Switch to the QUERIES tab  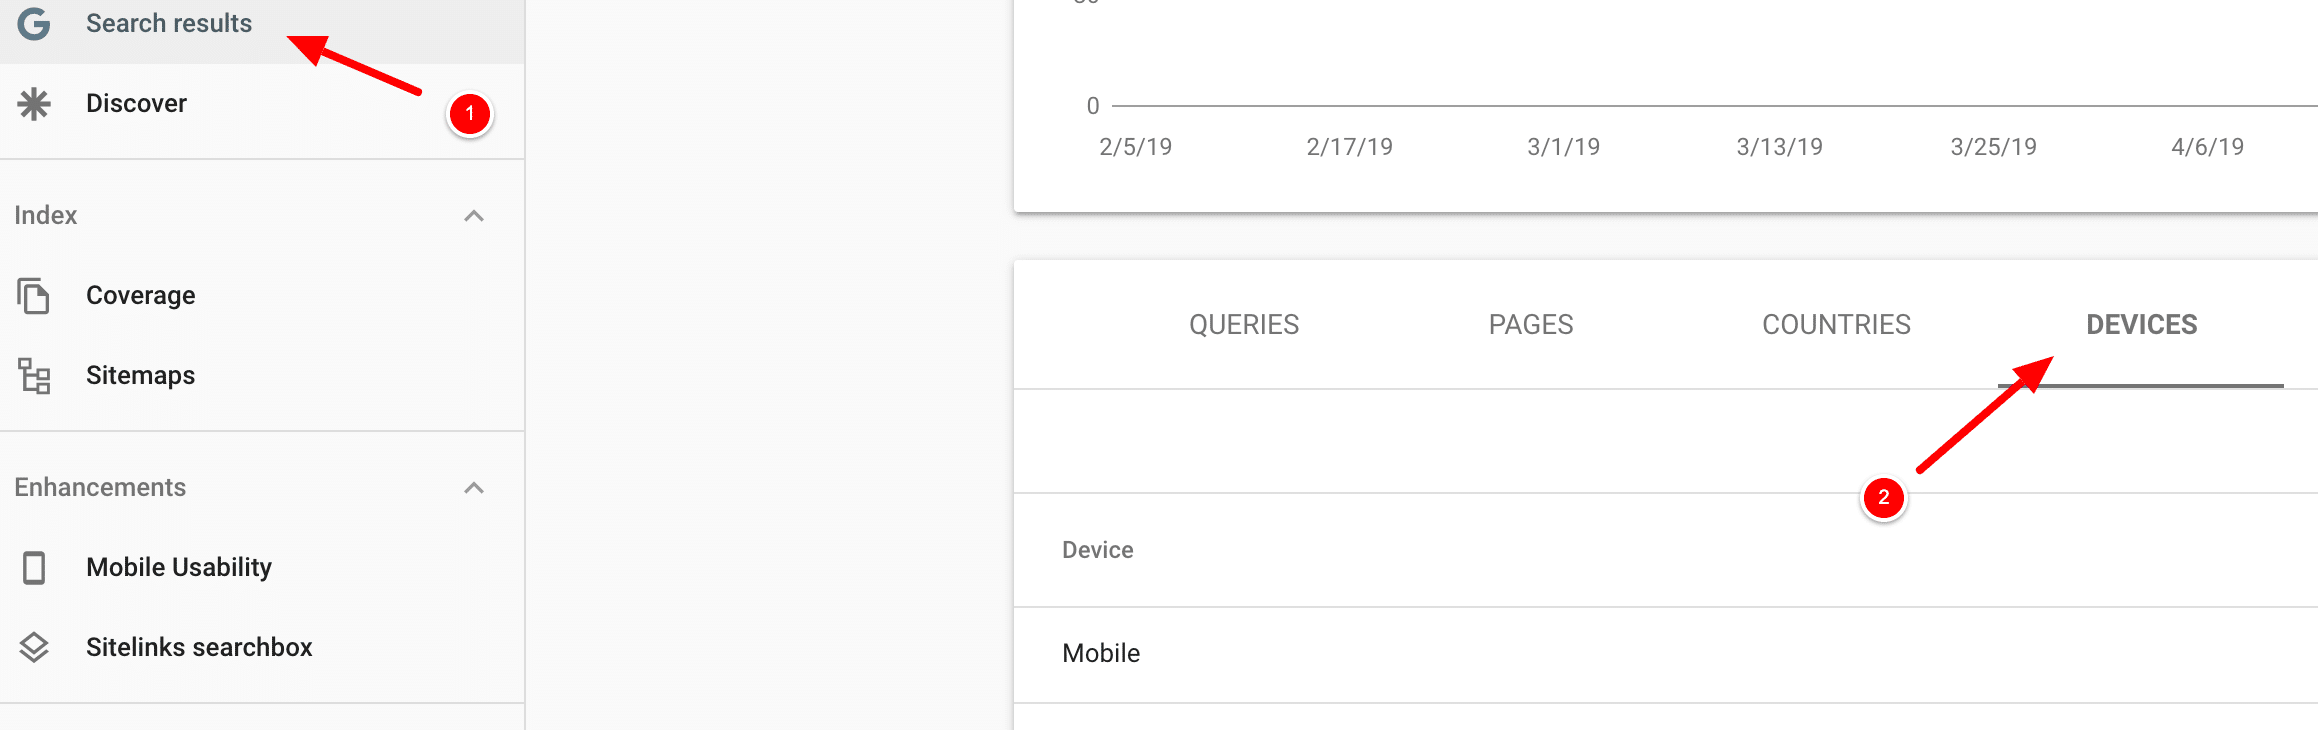[1244, 323]
